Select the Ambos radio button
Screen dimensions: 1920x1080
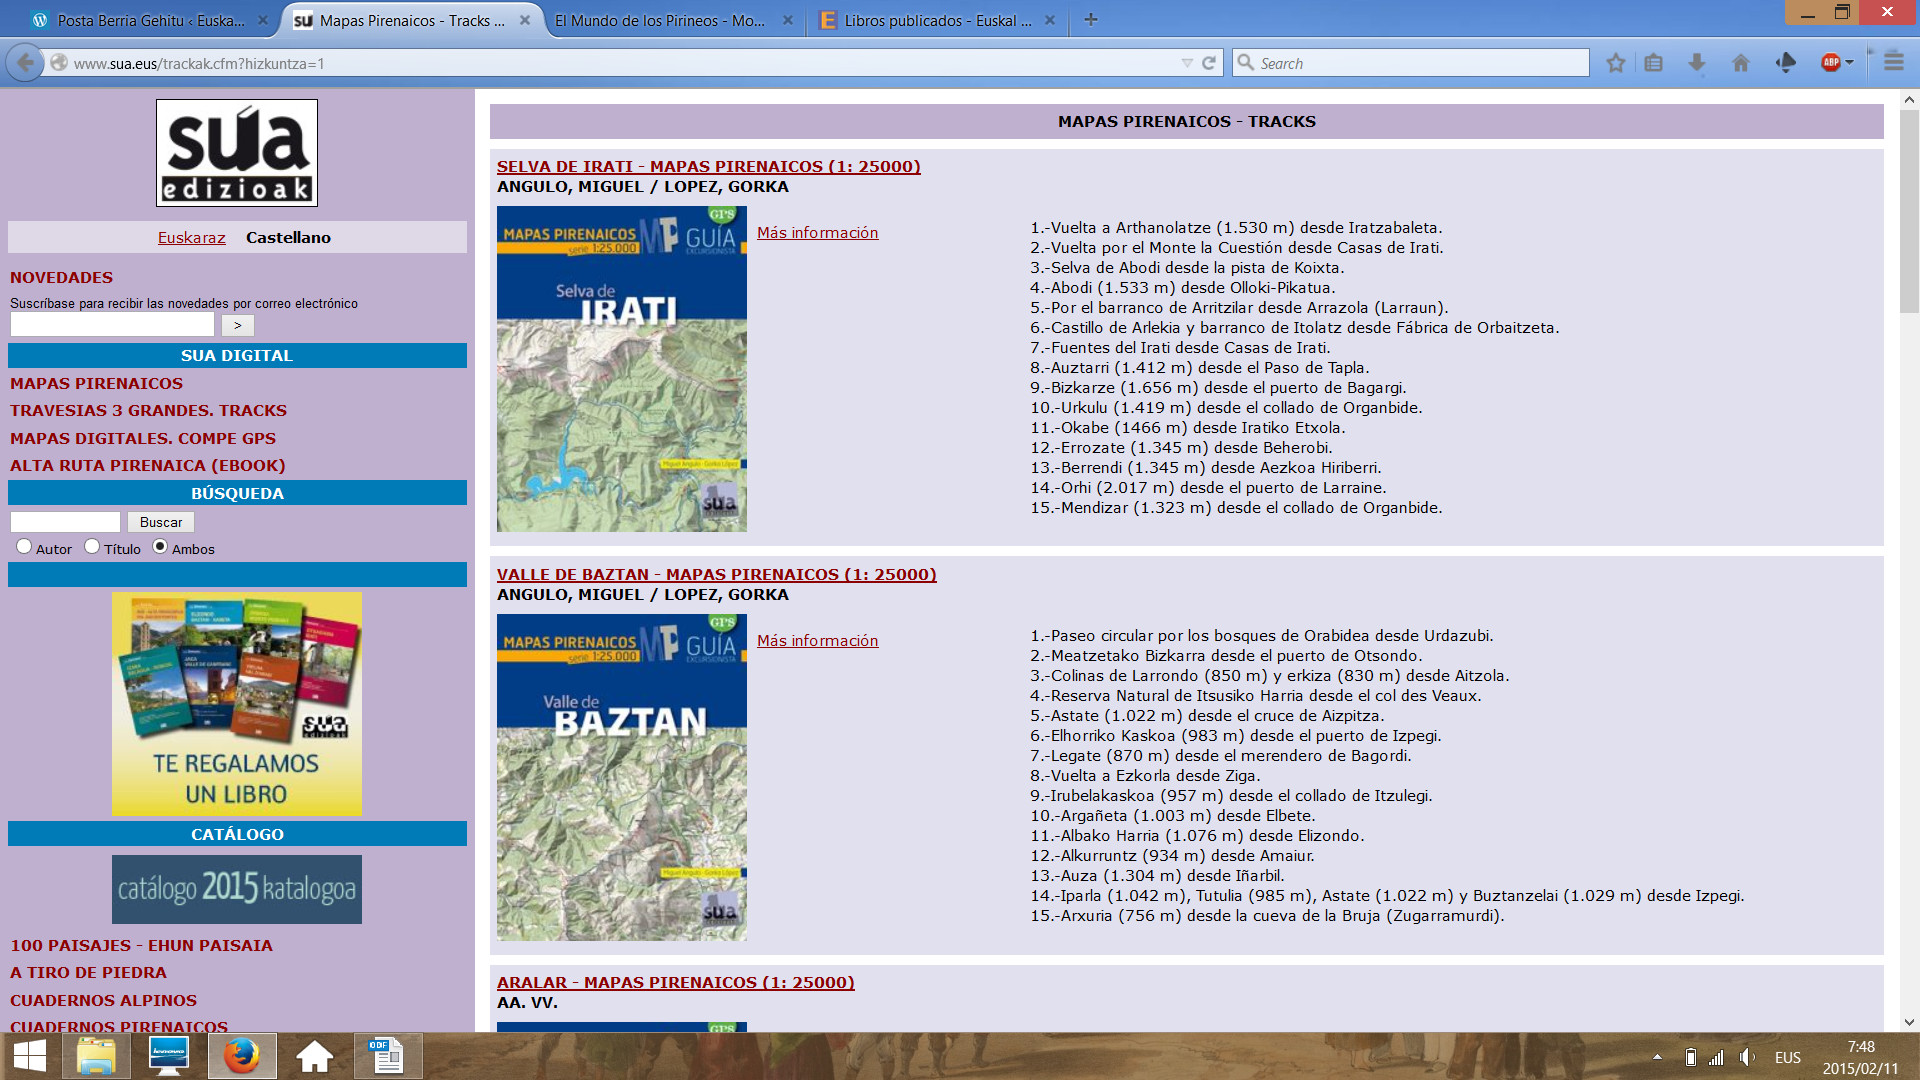click(160, 547)
